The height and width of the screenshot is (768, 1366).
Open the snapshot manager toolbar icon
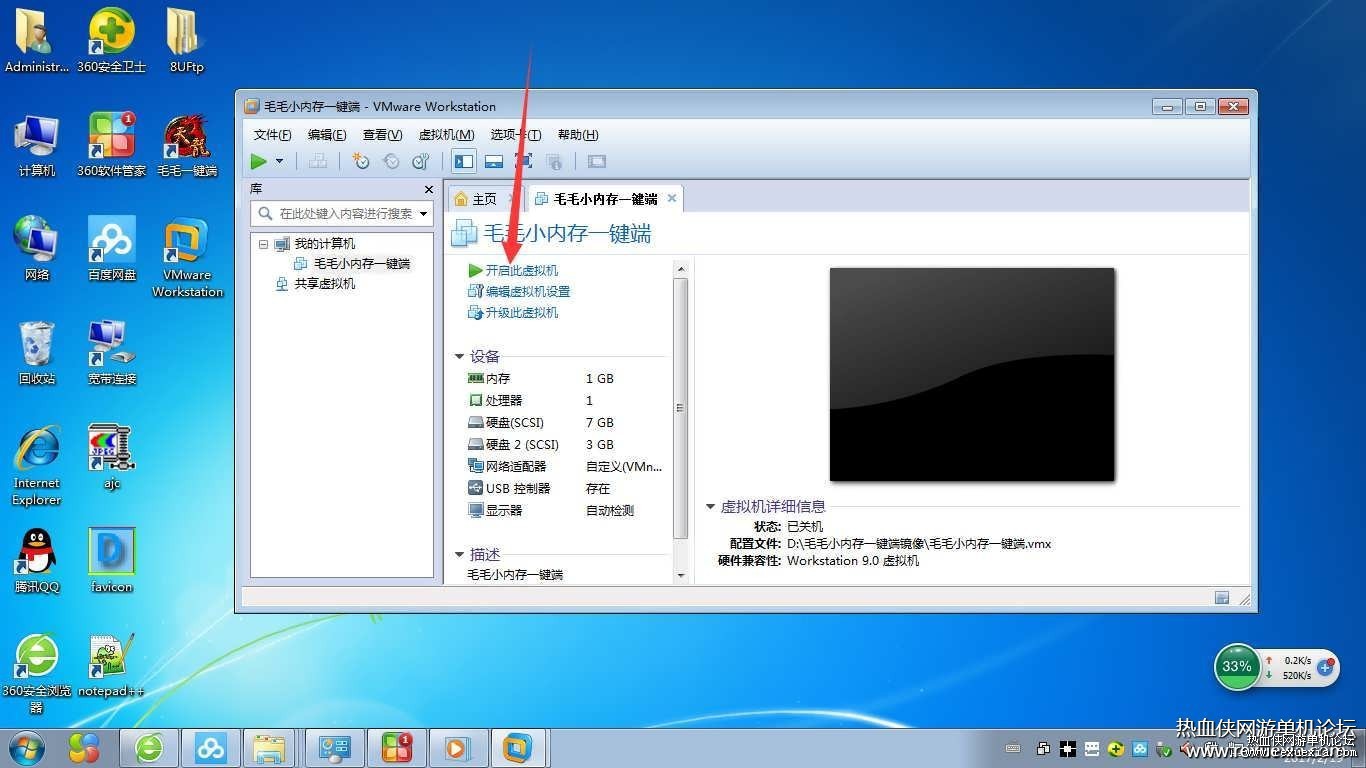pos(421,161)
